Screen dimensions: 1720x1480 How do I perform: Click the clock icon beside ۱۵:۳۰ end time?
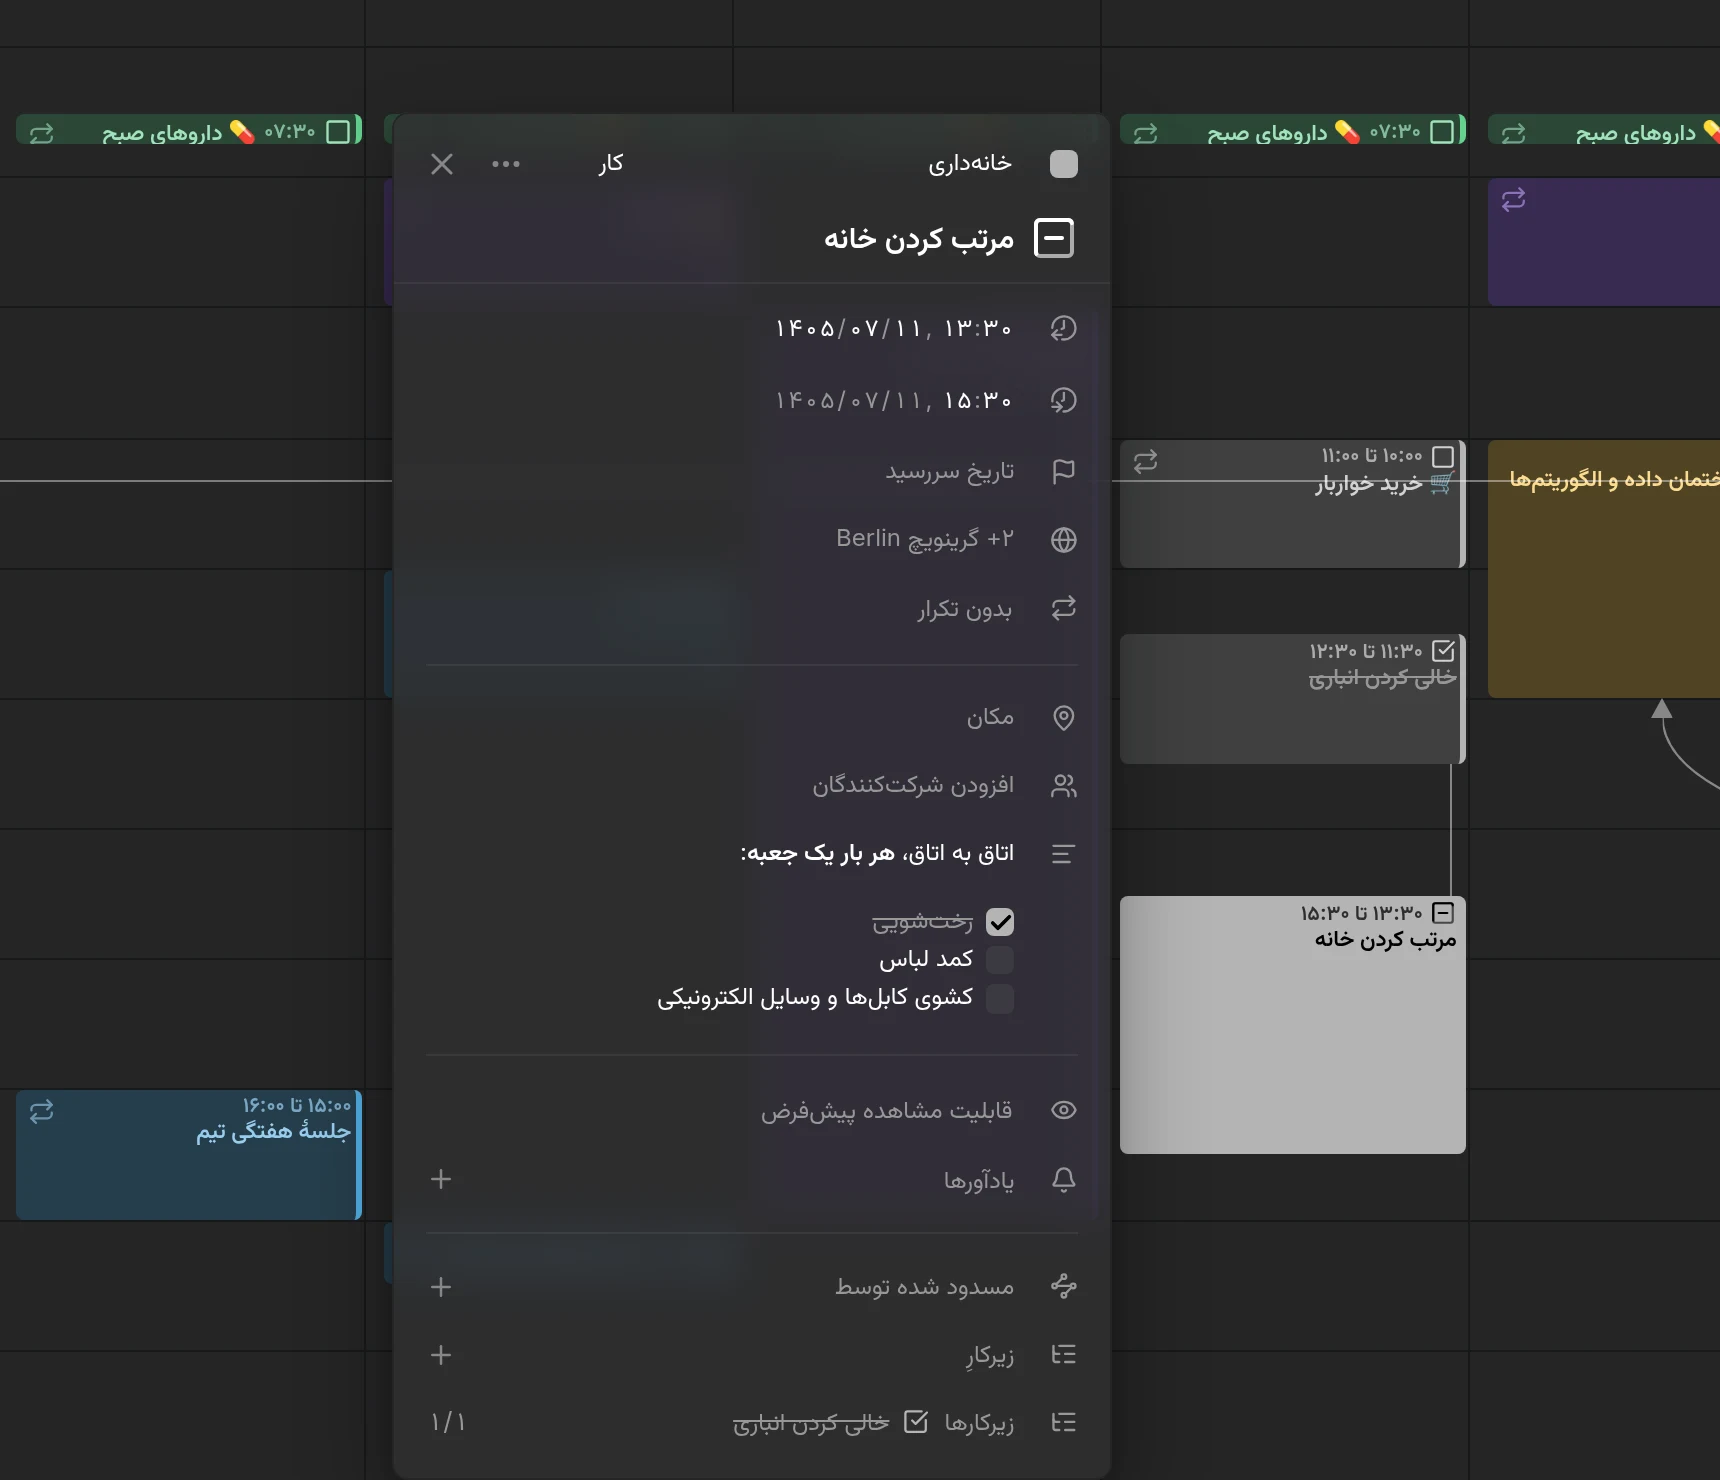click(1064, 401)
